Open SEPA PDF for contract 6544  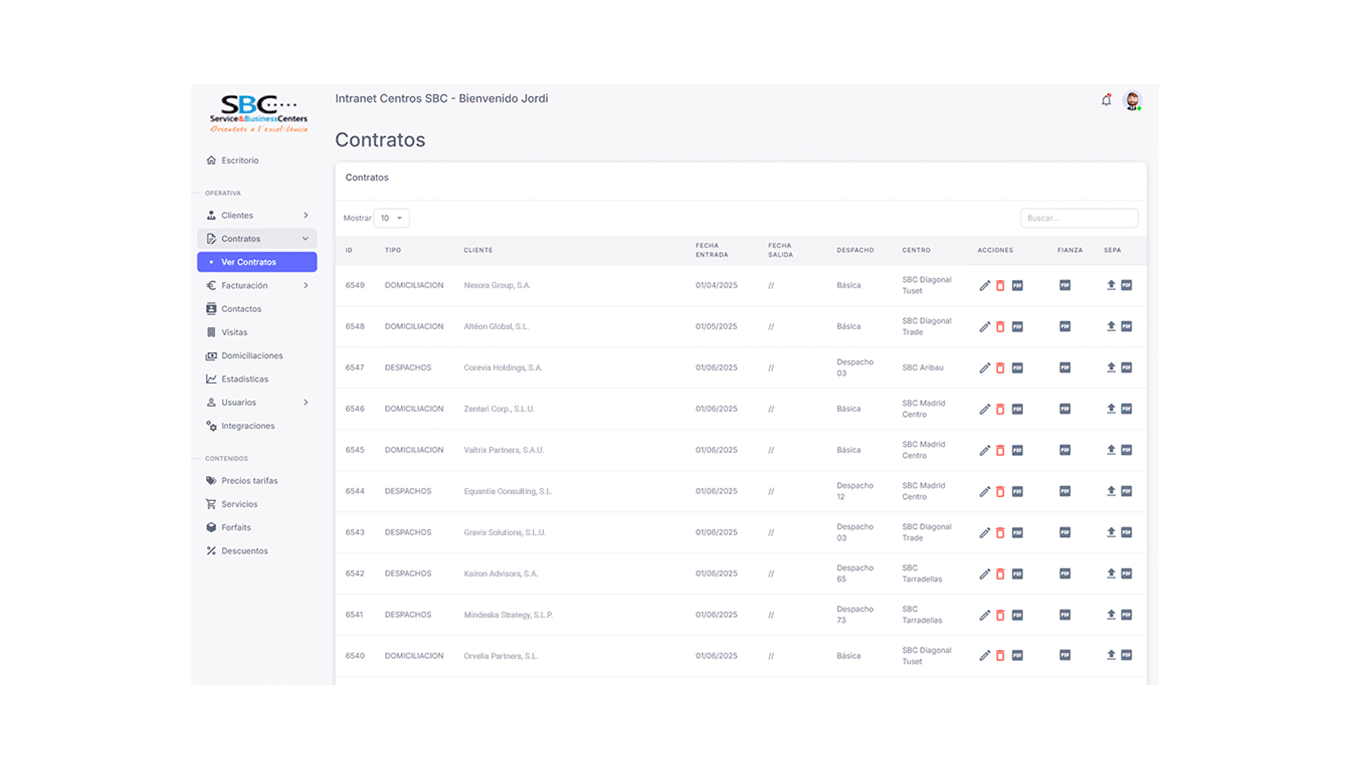pos(1126,491)
